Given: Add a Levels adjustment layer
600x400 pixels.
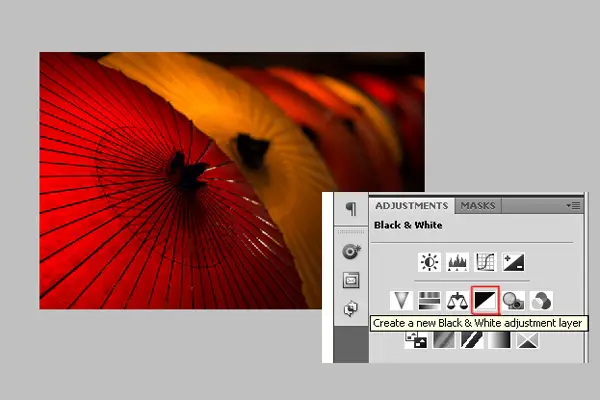Looking at the screenshot, I should point(458,262).
